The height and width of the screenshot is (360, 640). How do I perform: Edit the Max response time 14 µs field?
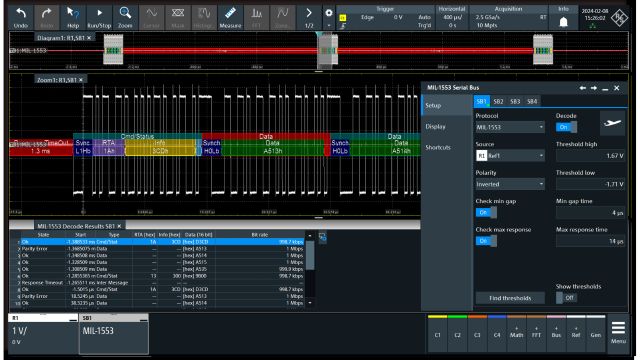point(590,241)
